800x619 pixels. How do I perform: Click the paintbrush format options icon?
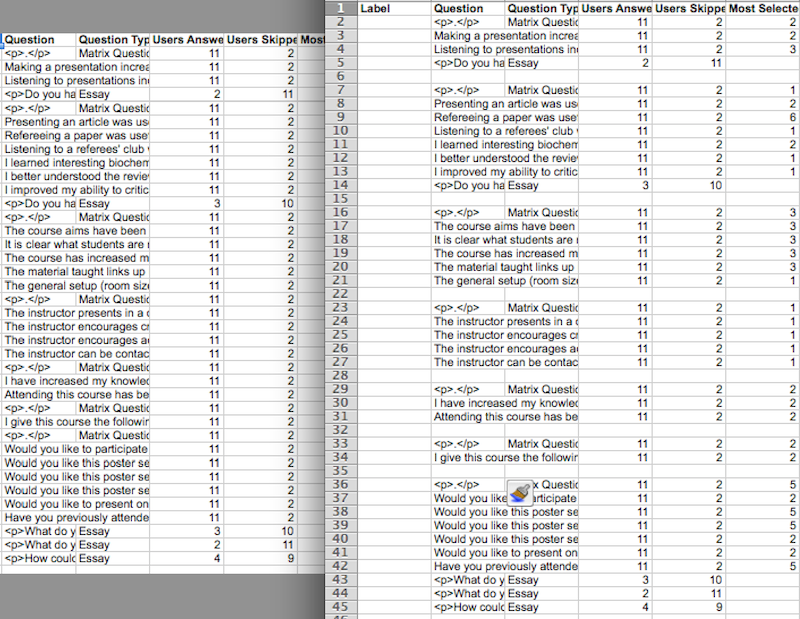click(x=520, y=489)
